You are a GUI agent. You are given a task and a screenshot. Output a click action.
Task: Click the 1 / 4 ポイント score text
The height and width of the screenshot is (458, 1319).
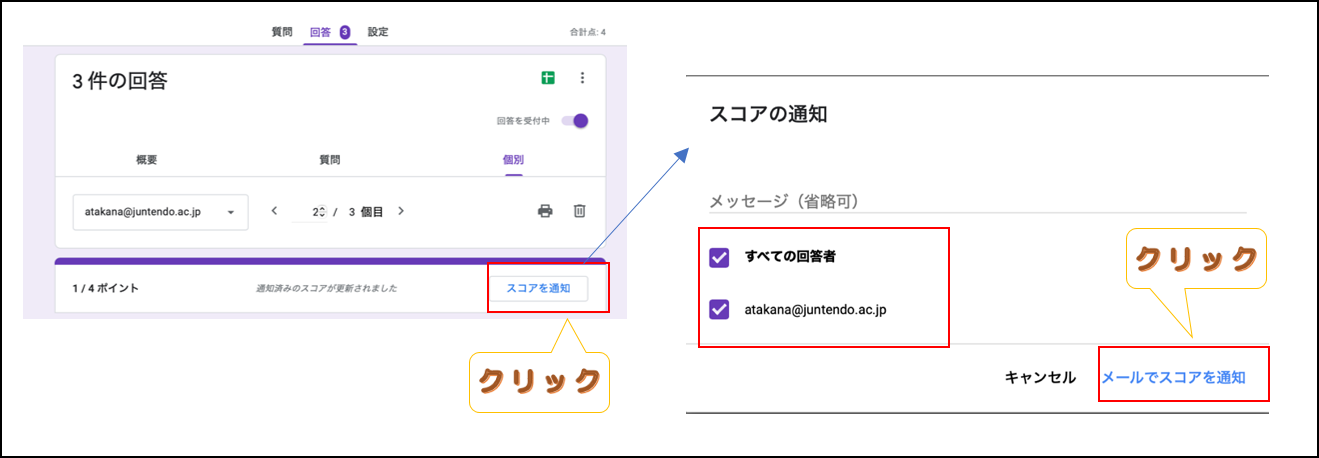click(105, 288)
